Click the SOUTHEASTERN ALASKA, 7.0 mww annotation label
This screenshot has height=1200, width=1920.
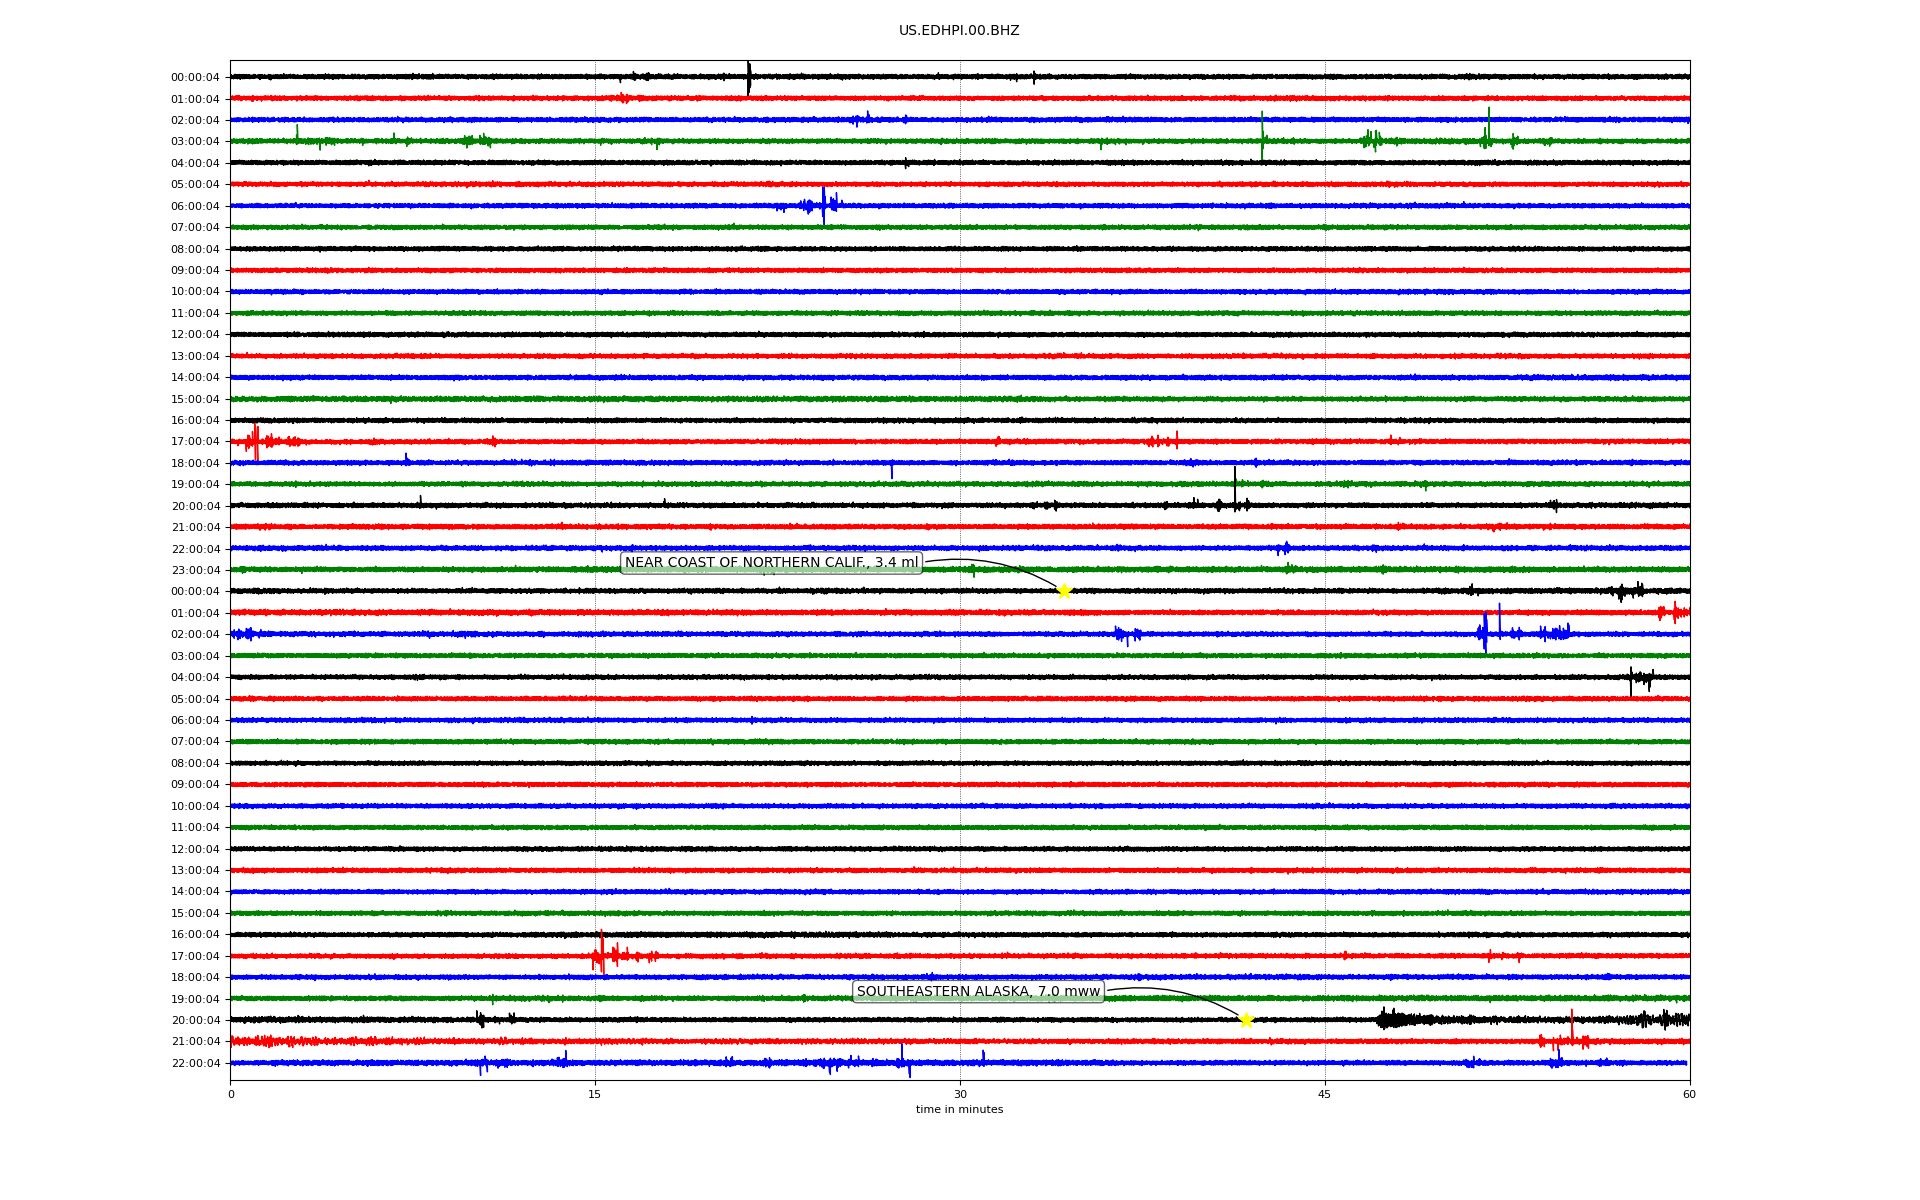click(978, 992)
